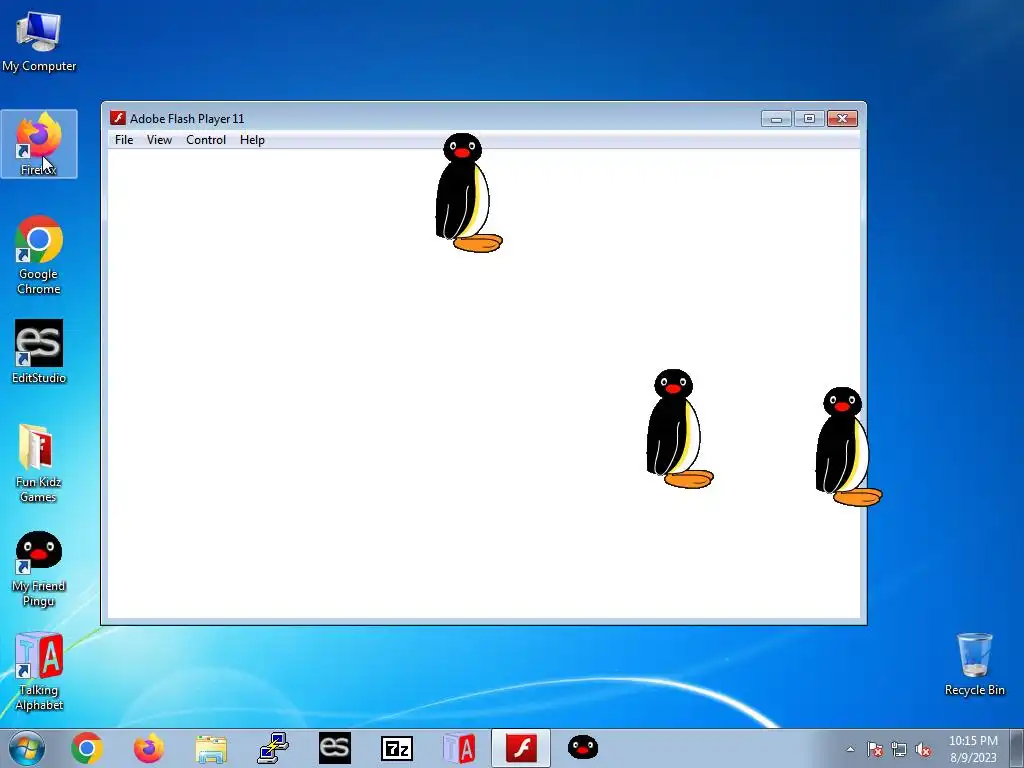This screenshot has width=1024, height=768.
Task: Maximize the Adobe Flash Player window
Action: [808, 118]
